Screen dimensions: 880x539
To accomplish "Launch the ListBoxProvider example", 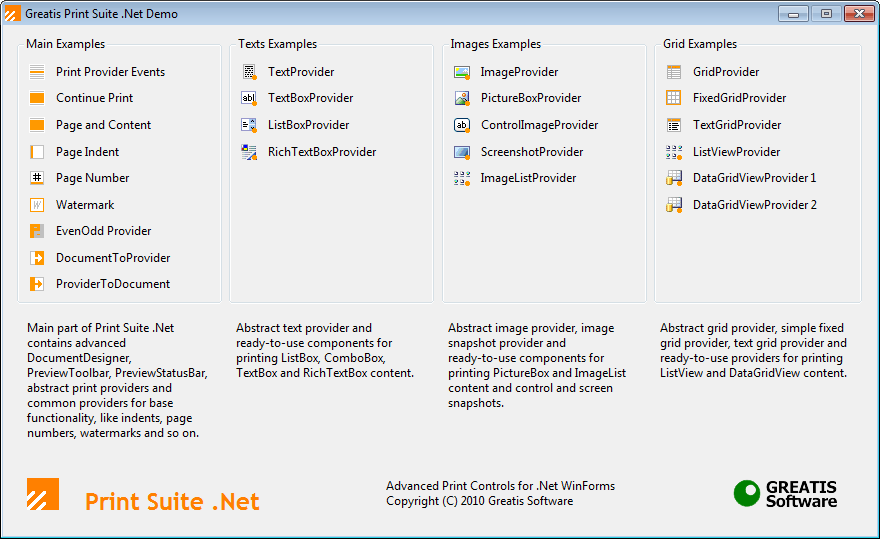I will [x=308, y=125].
